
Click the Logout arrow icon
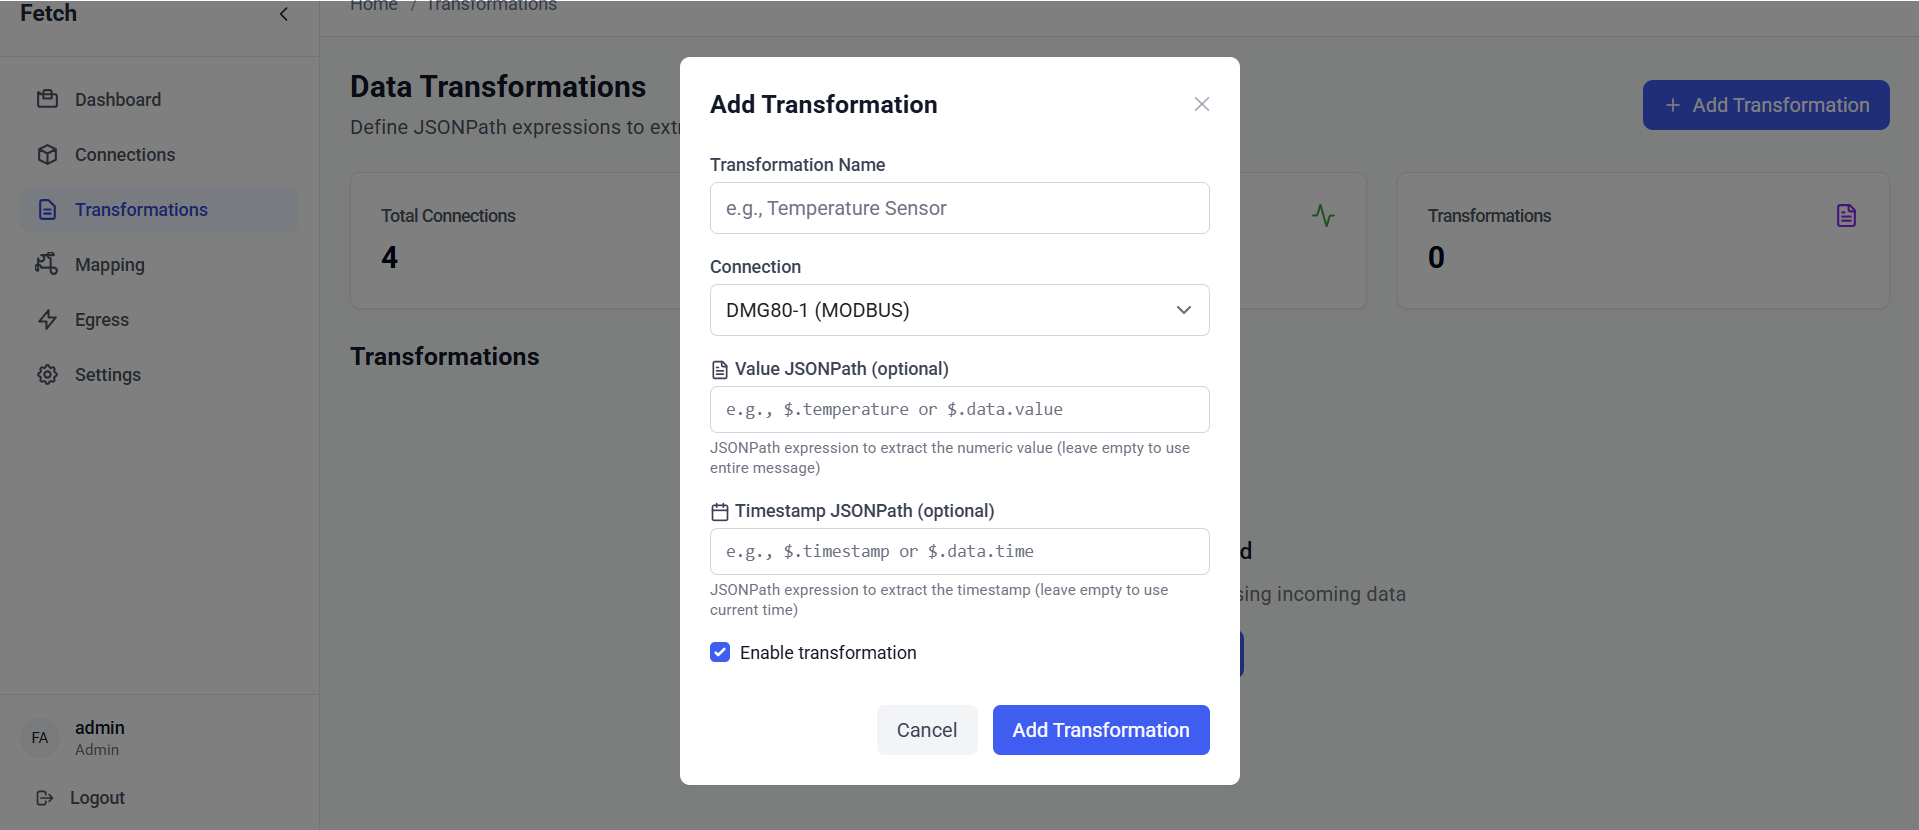[x=44, y=798]
